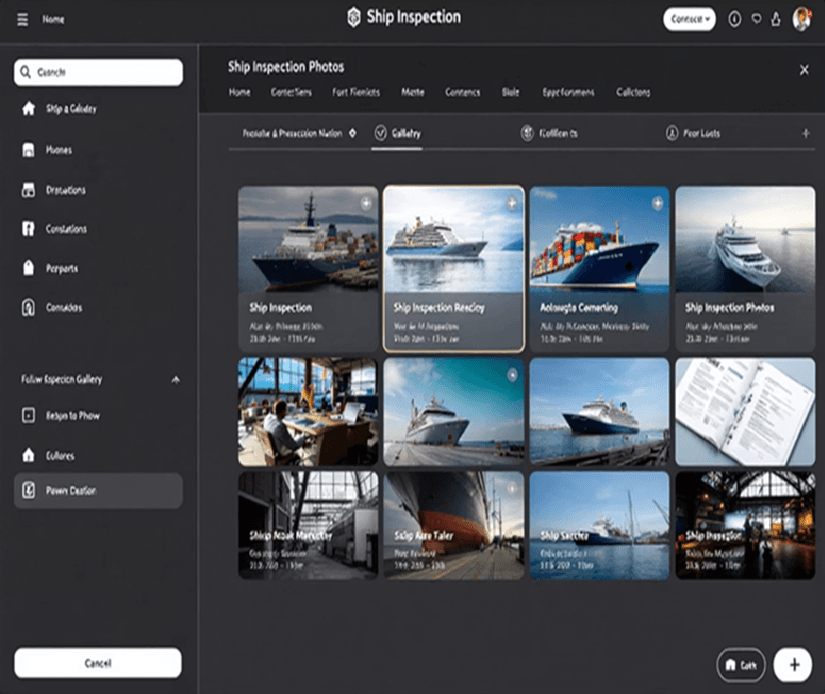The image size is (825, 694).
Task: Collapse the Full Inspection Gallery section
Action: click(176, 380)
